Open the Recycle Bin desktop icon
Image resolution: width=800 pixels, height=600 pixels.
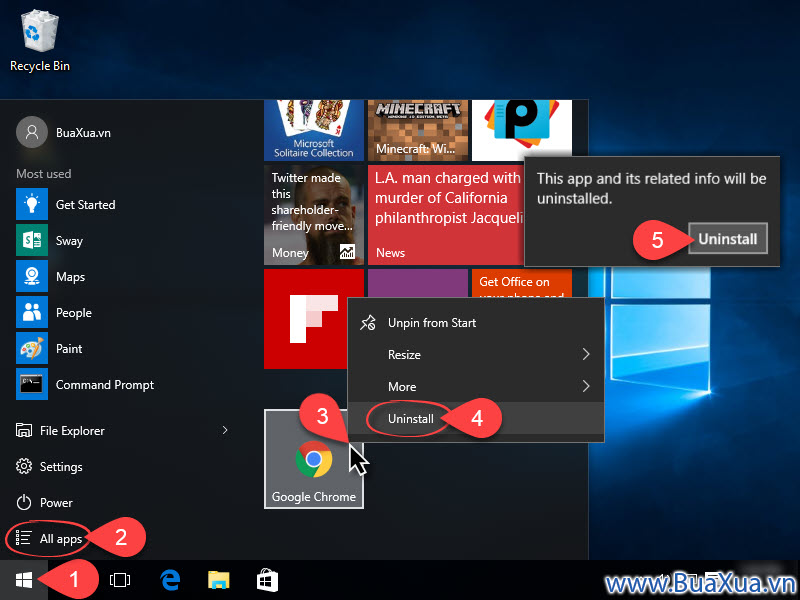[39, 41]
